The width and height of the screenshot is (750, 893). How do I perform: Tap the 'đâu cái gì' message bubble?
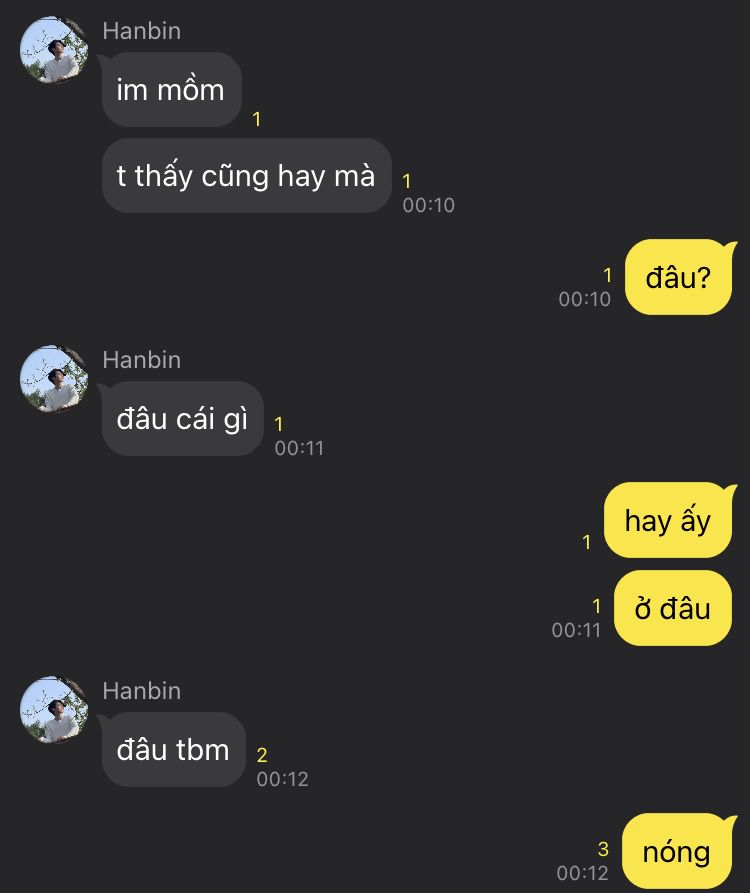(182, 419)
